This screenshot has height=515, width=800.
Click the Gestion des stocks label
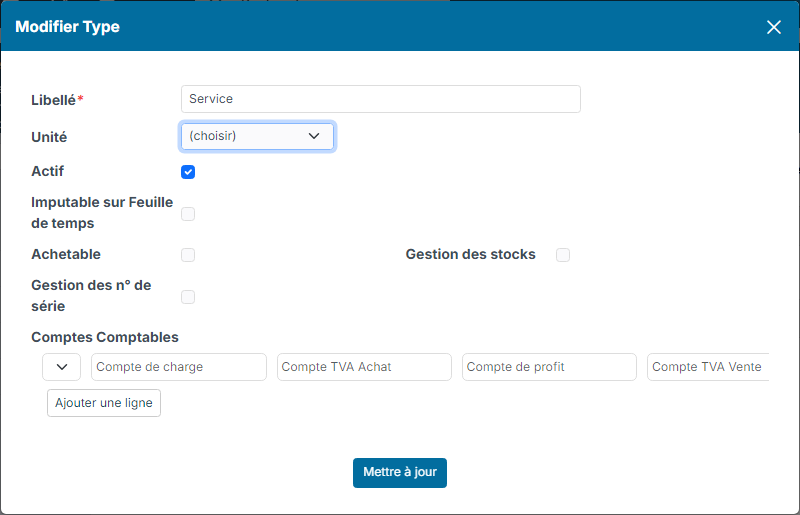click(x=470, y=254)
